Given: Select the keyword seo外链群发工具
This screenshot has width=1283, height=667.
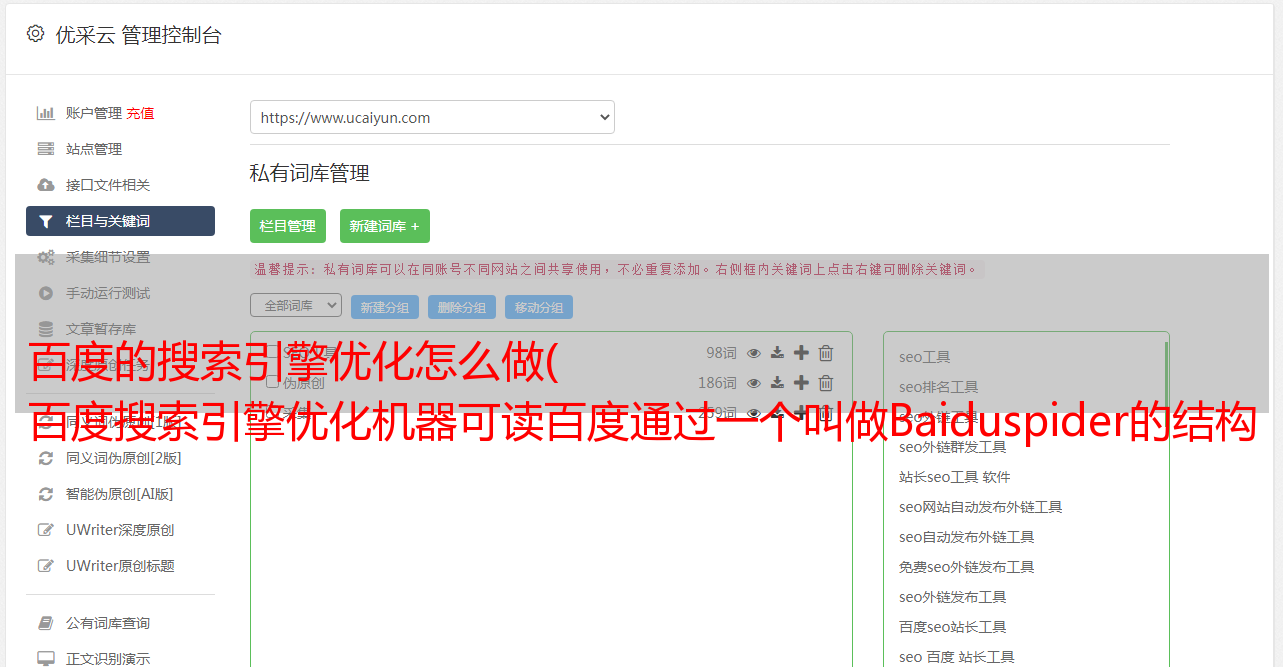Looking at the screenshot, I should 952,447.
